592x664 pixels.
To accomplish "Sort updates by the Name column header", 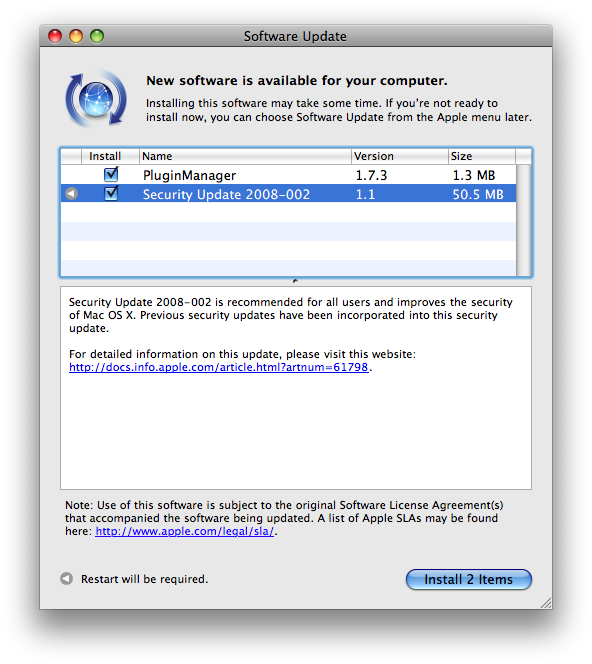I will [245, 156].
